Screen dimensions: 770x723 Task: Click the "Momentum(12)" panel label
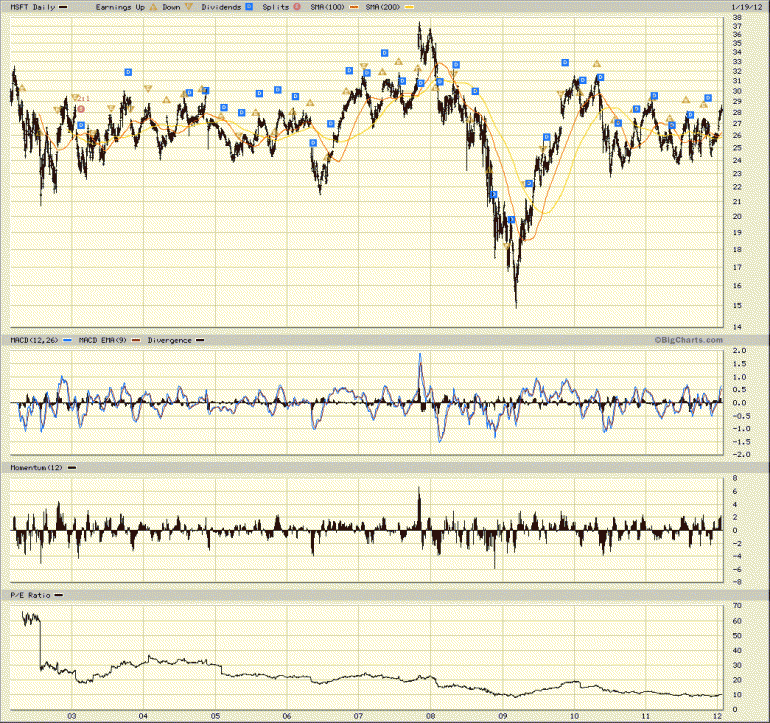[37, 468]
